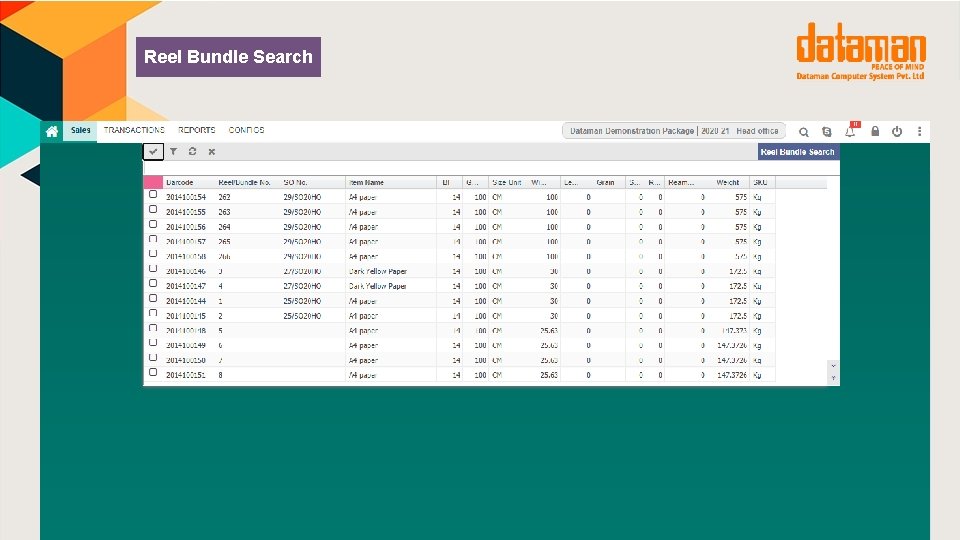Screen dimensions: 960x540
Task: Click weight 575 in row 2014100155
Action: 741,212
